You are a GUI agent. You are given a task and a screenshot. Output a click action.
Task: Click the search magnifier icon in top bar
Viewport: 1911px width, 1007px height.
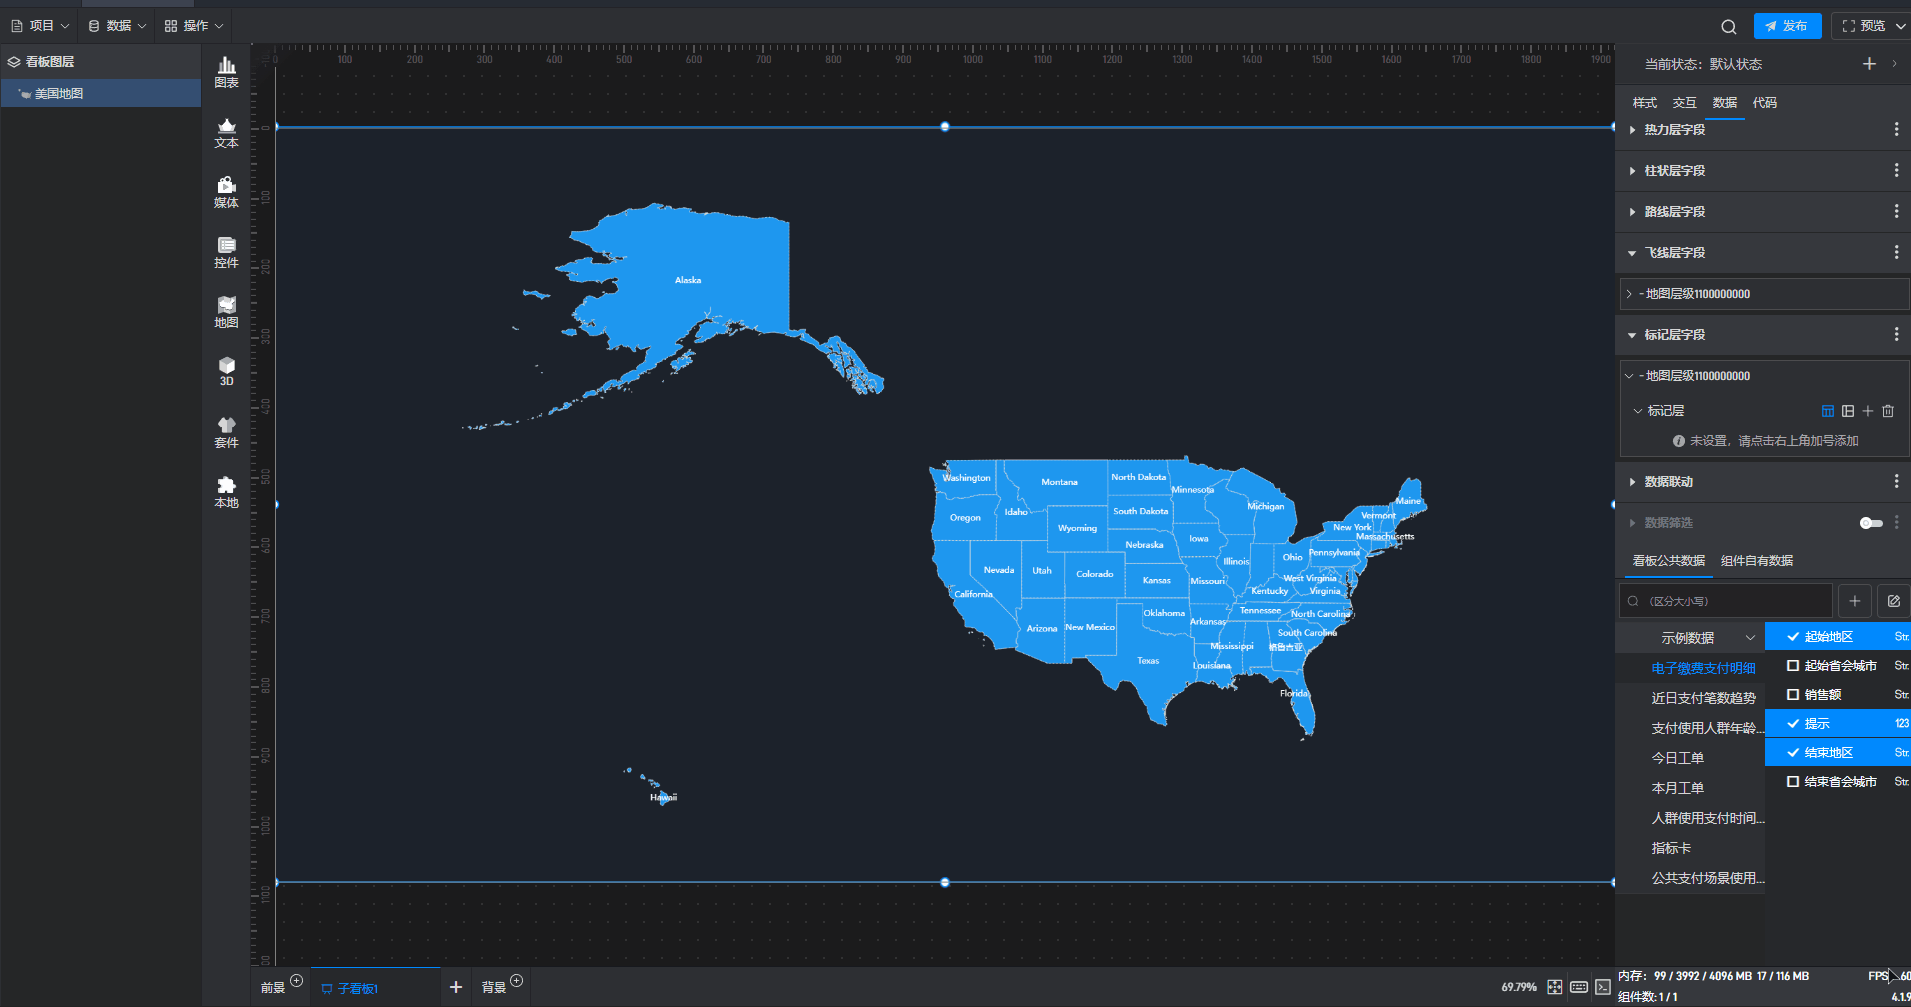[1728, 27]
